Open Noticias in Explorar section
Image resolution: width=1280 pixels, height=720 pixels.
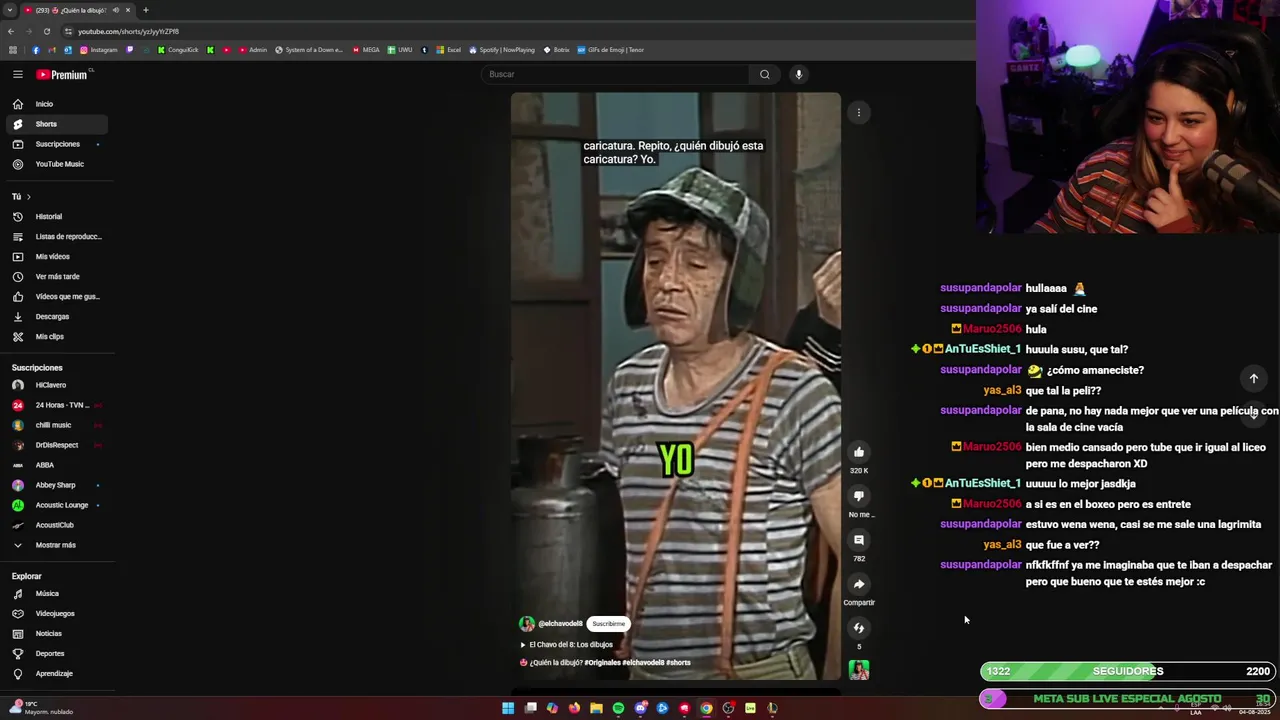(x=56, y=633)
